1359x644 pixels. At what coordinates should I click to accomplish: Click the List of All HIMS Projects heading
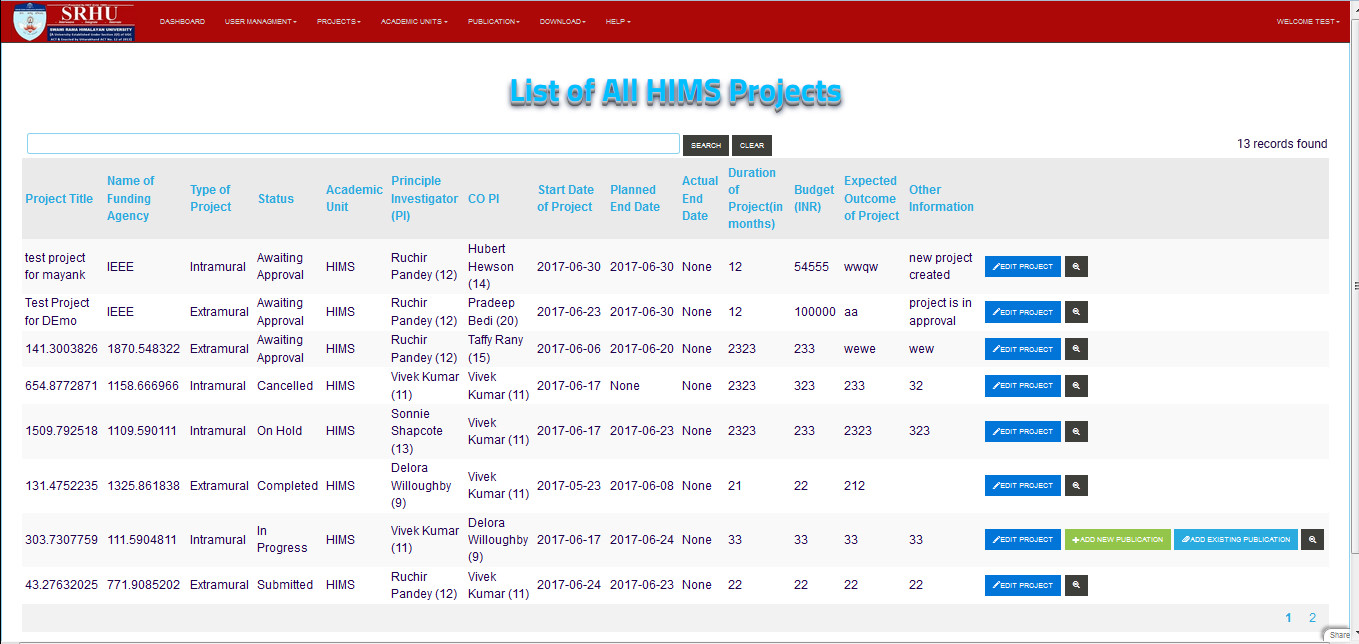tap(676, 92)
